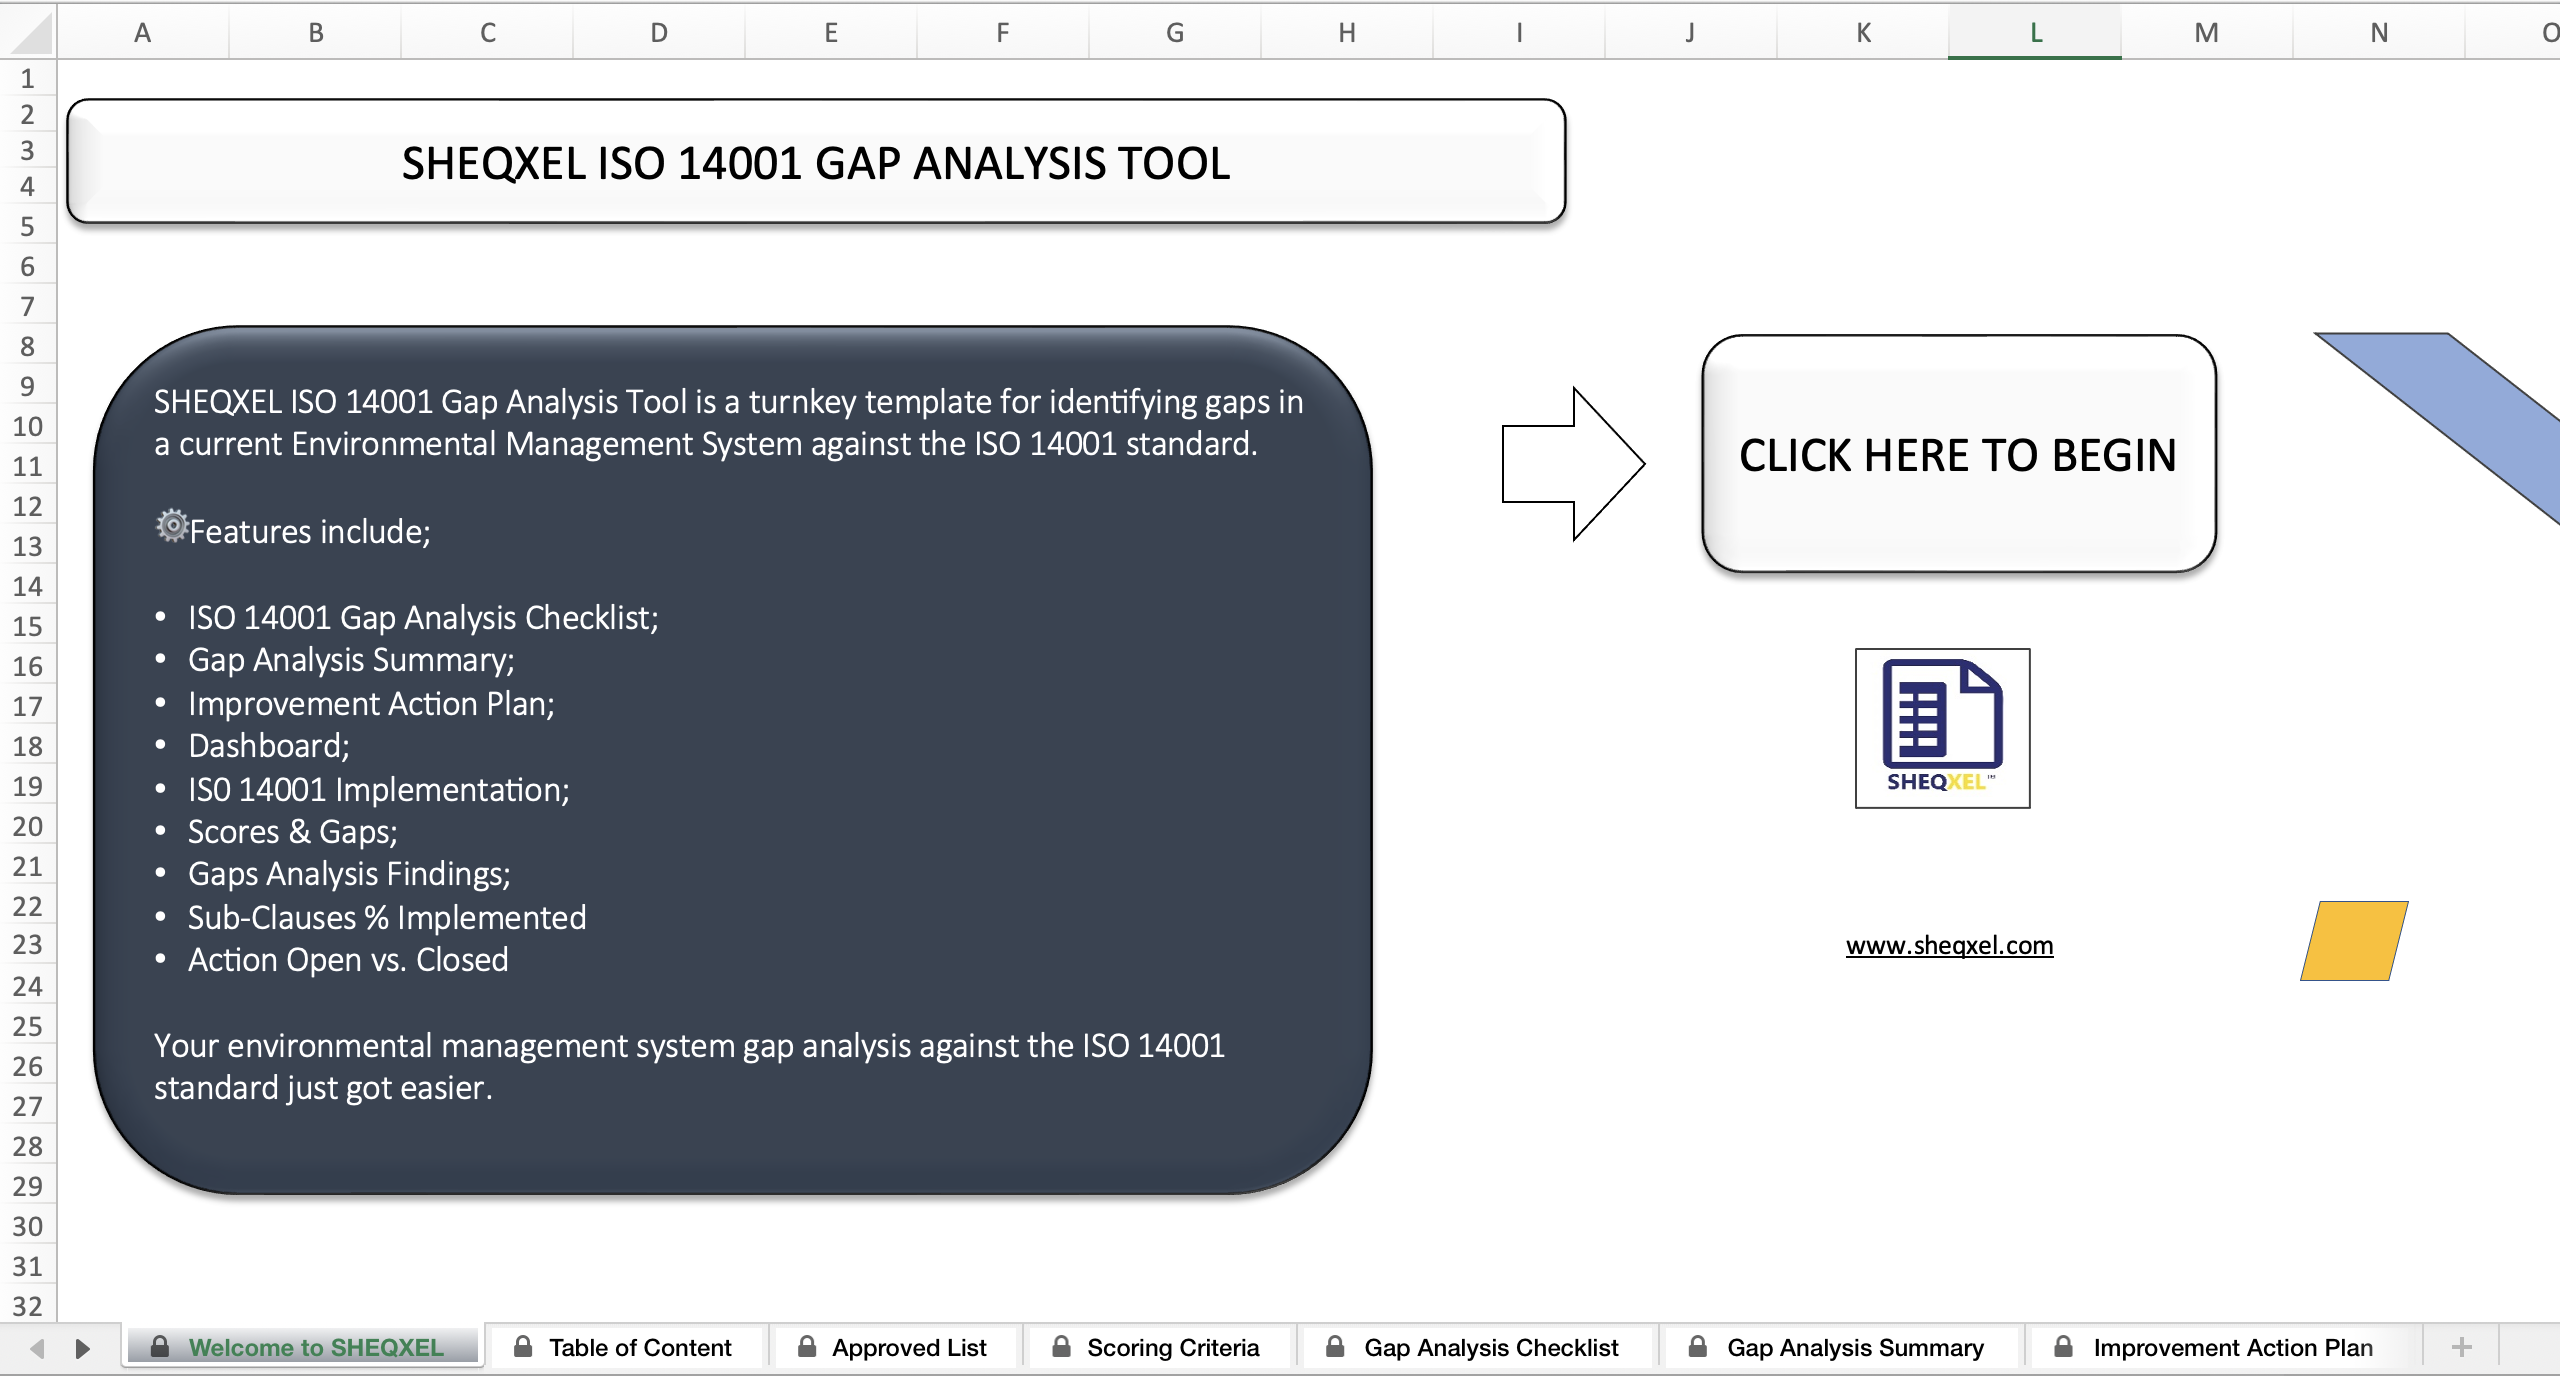Select column N header
This screenshot has width=2560, height=1376.
click(2379, 33)
